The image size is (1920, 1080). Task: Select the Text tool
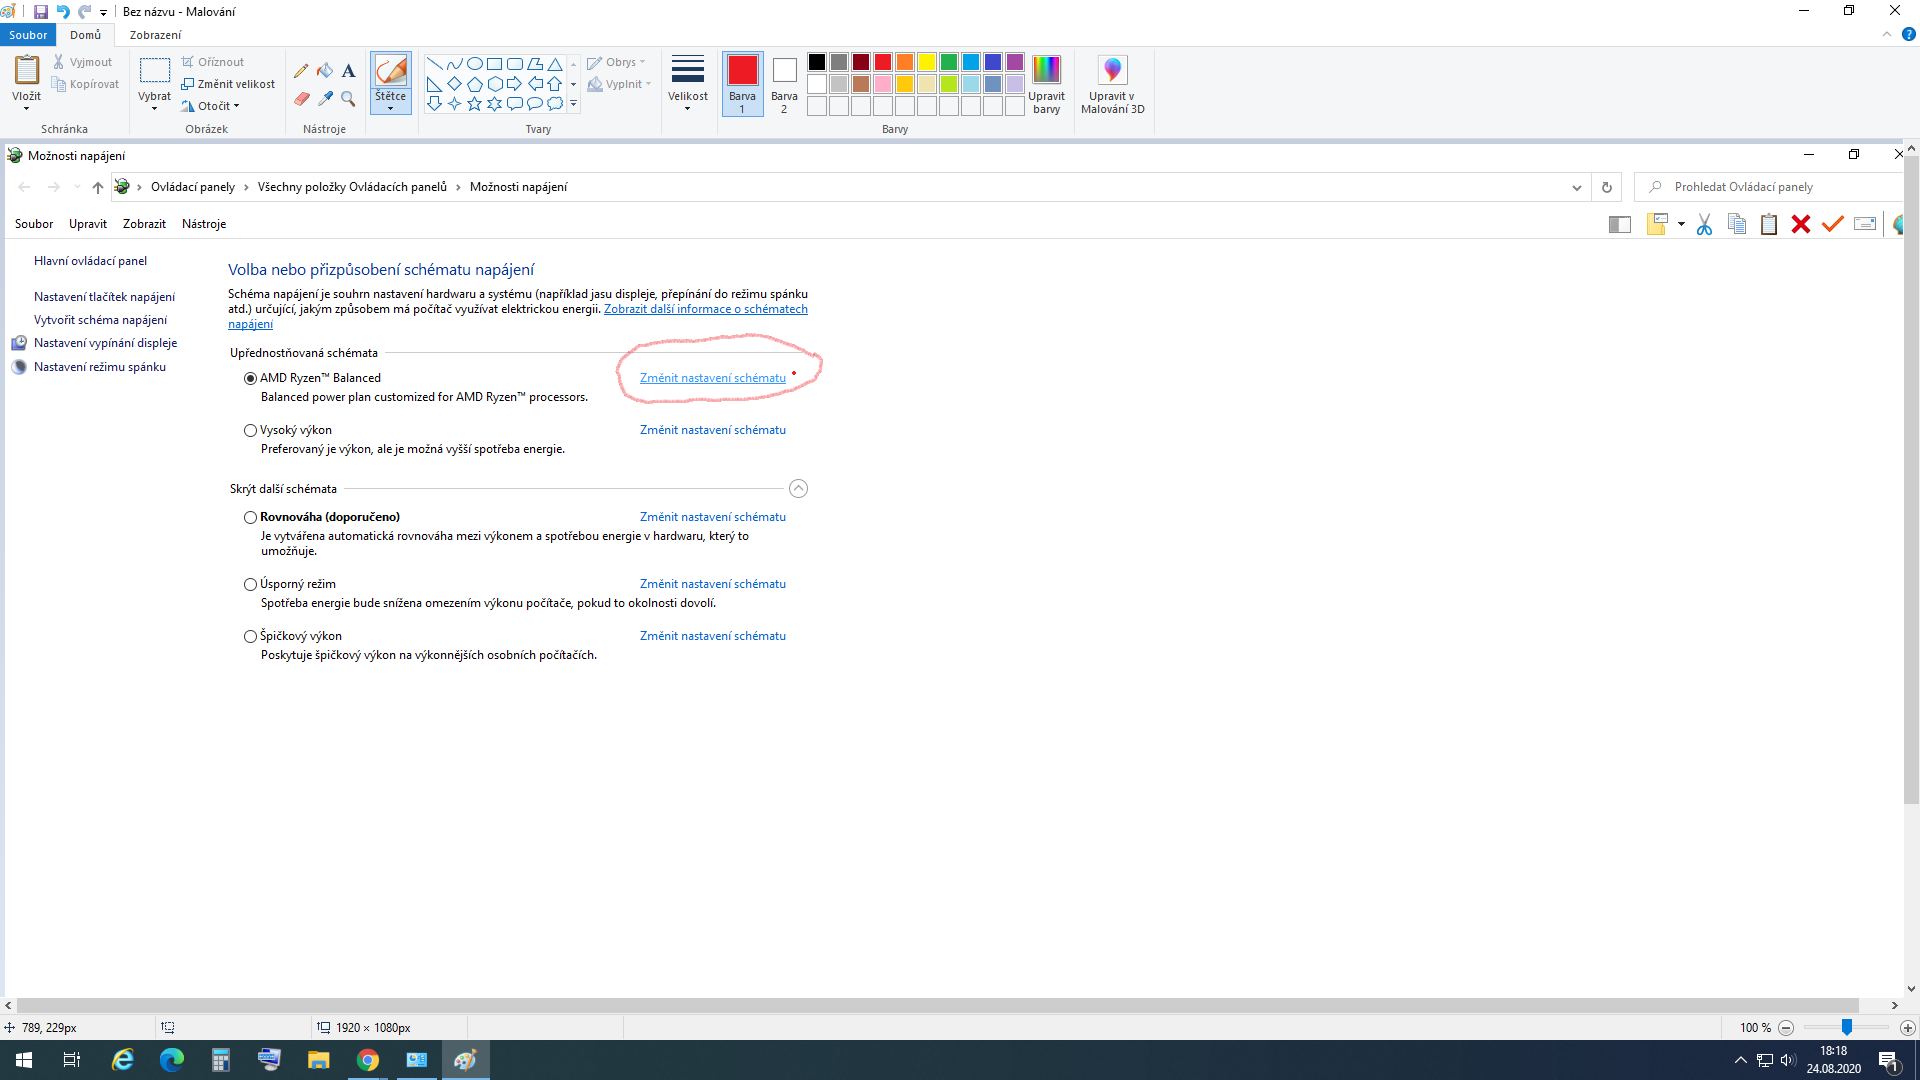pyautogui.click(x=348, y=71)
